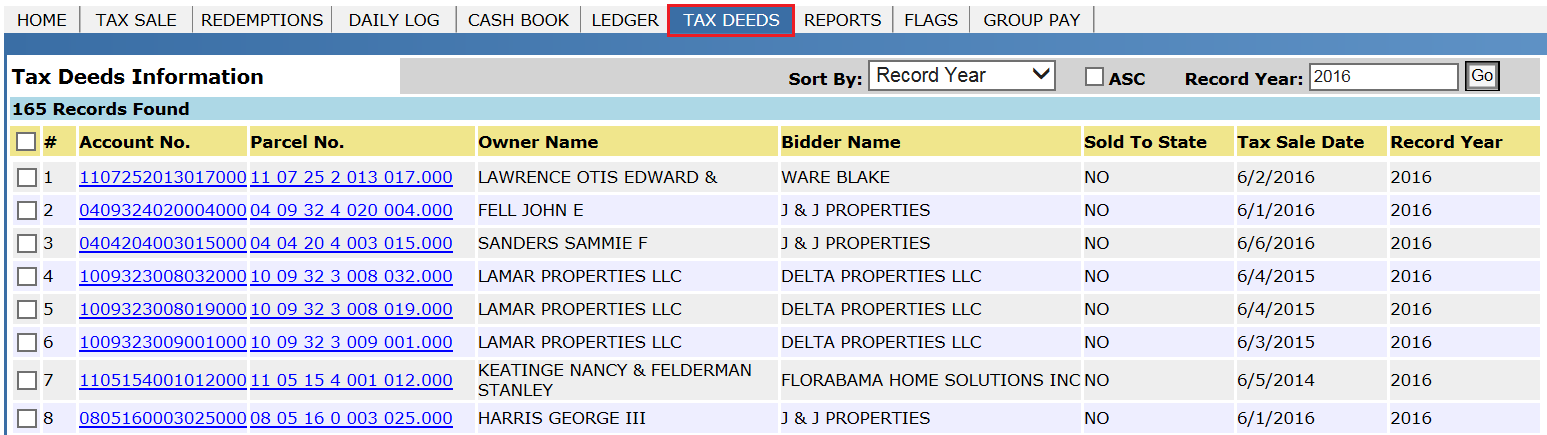Open account 1107252013017000
Image resolution: width=1547 pixels, height=435 pixels.
[x=162, y=178]
